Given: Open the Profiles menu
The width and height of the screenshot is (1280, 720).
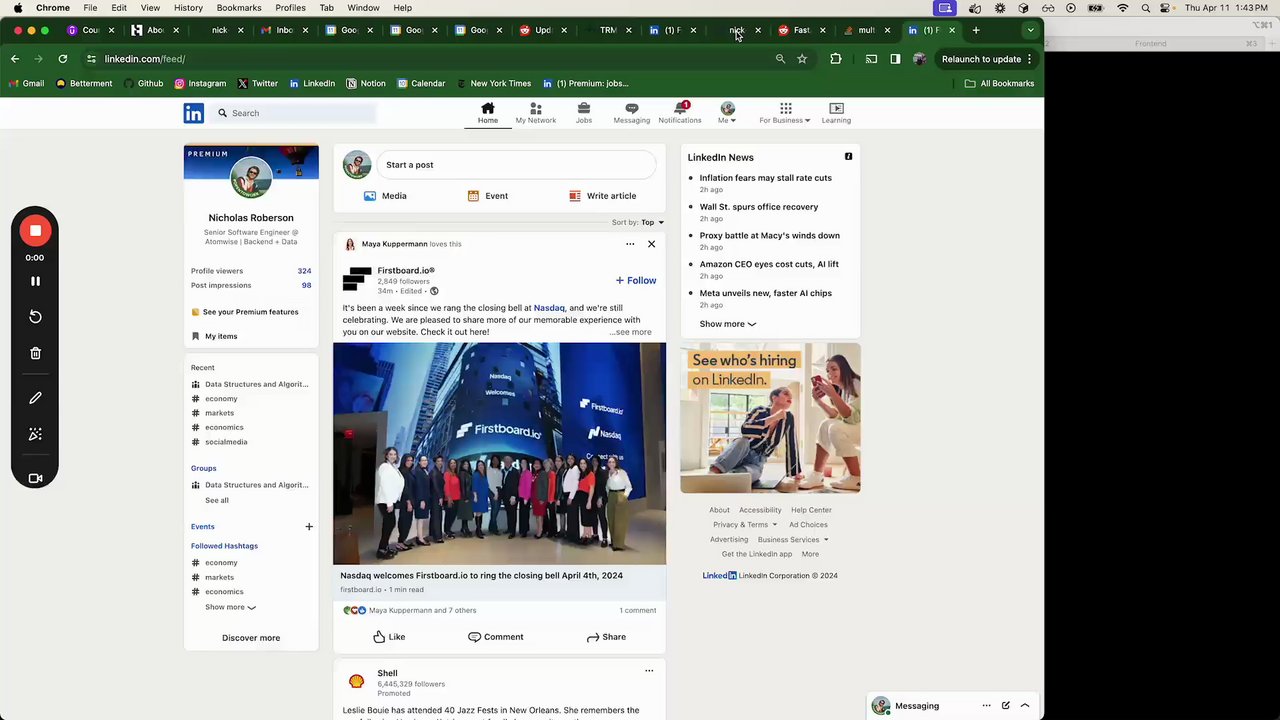Looking at the screenshot, I should (290, 8).
